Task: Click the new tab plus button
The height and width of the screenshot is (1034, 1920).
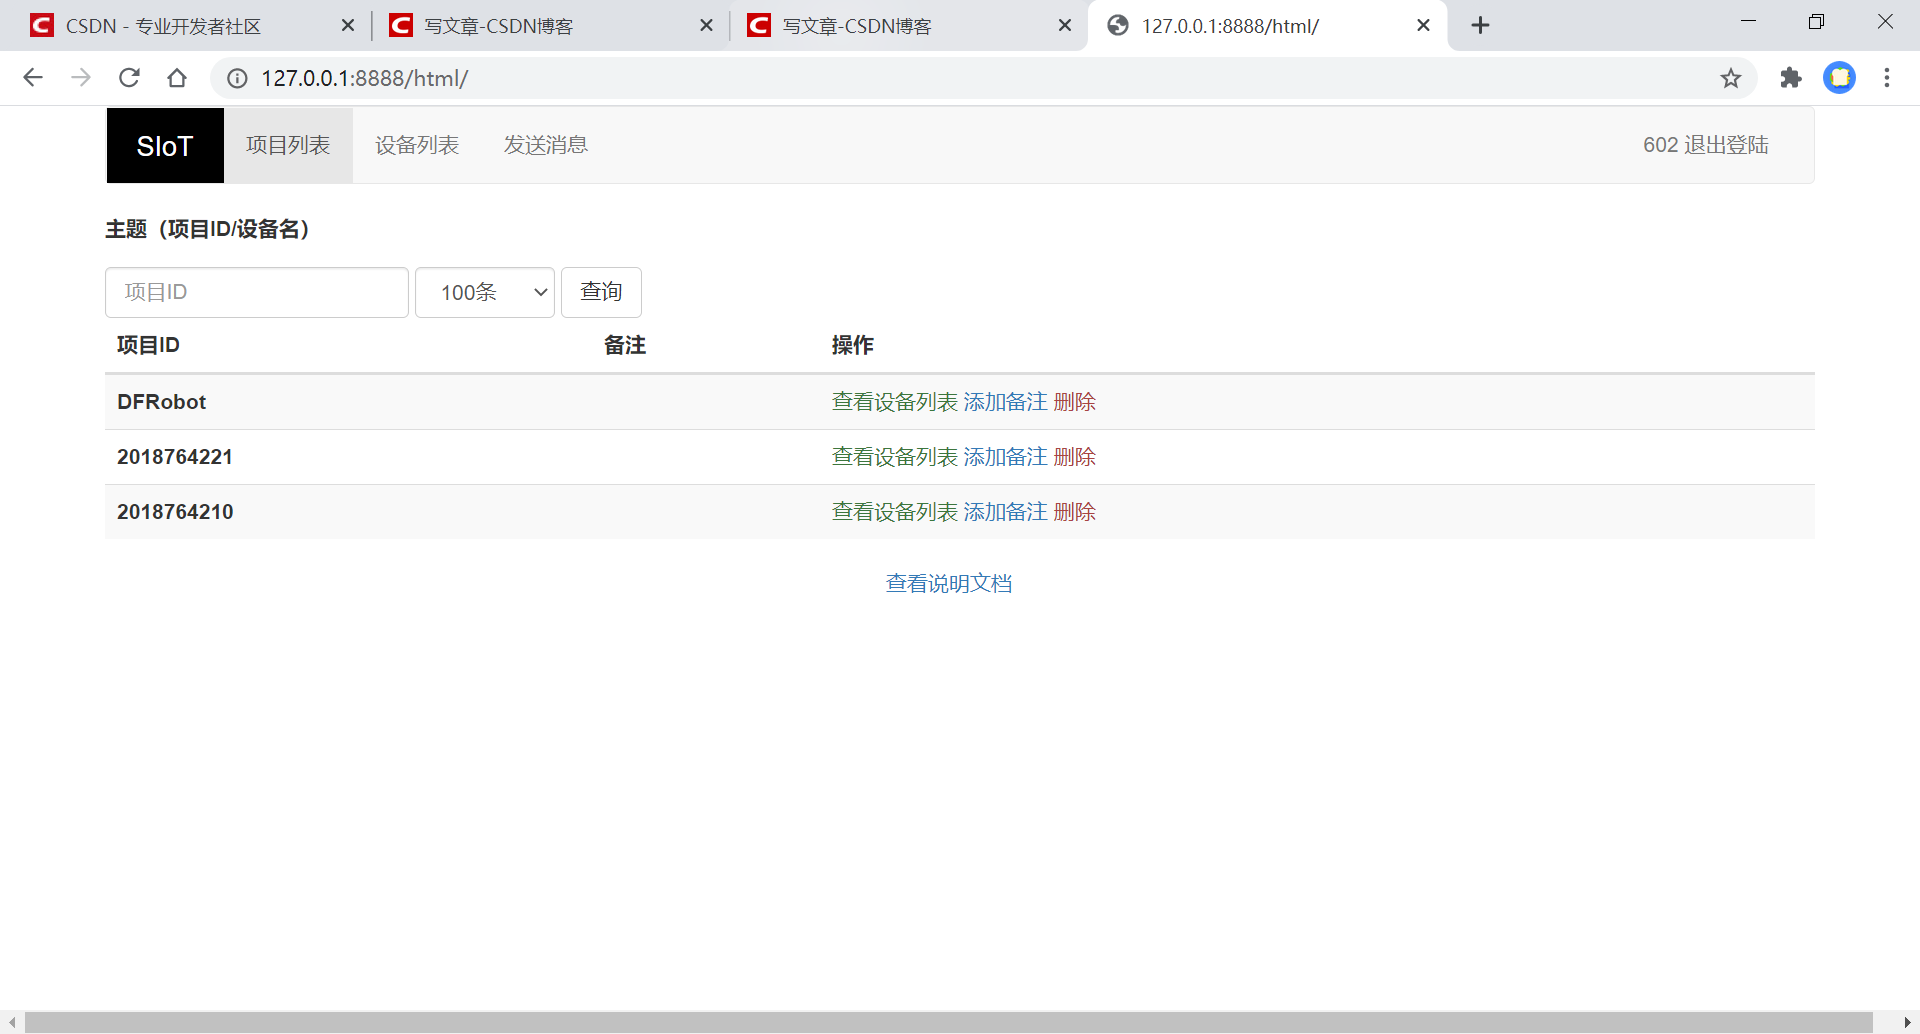Action: [1480, 25]
